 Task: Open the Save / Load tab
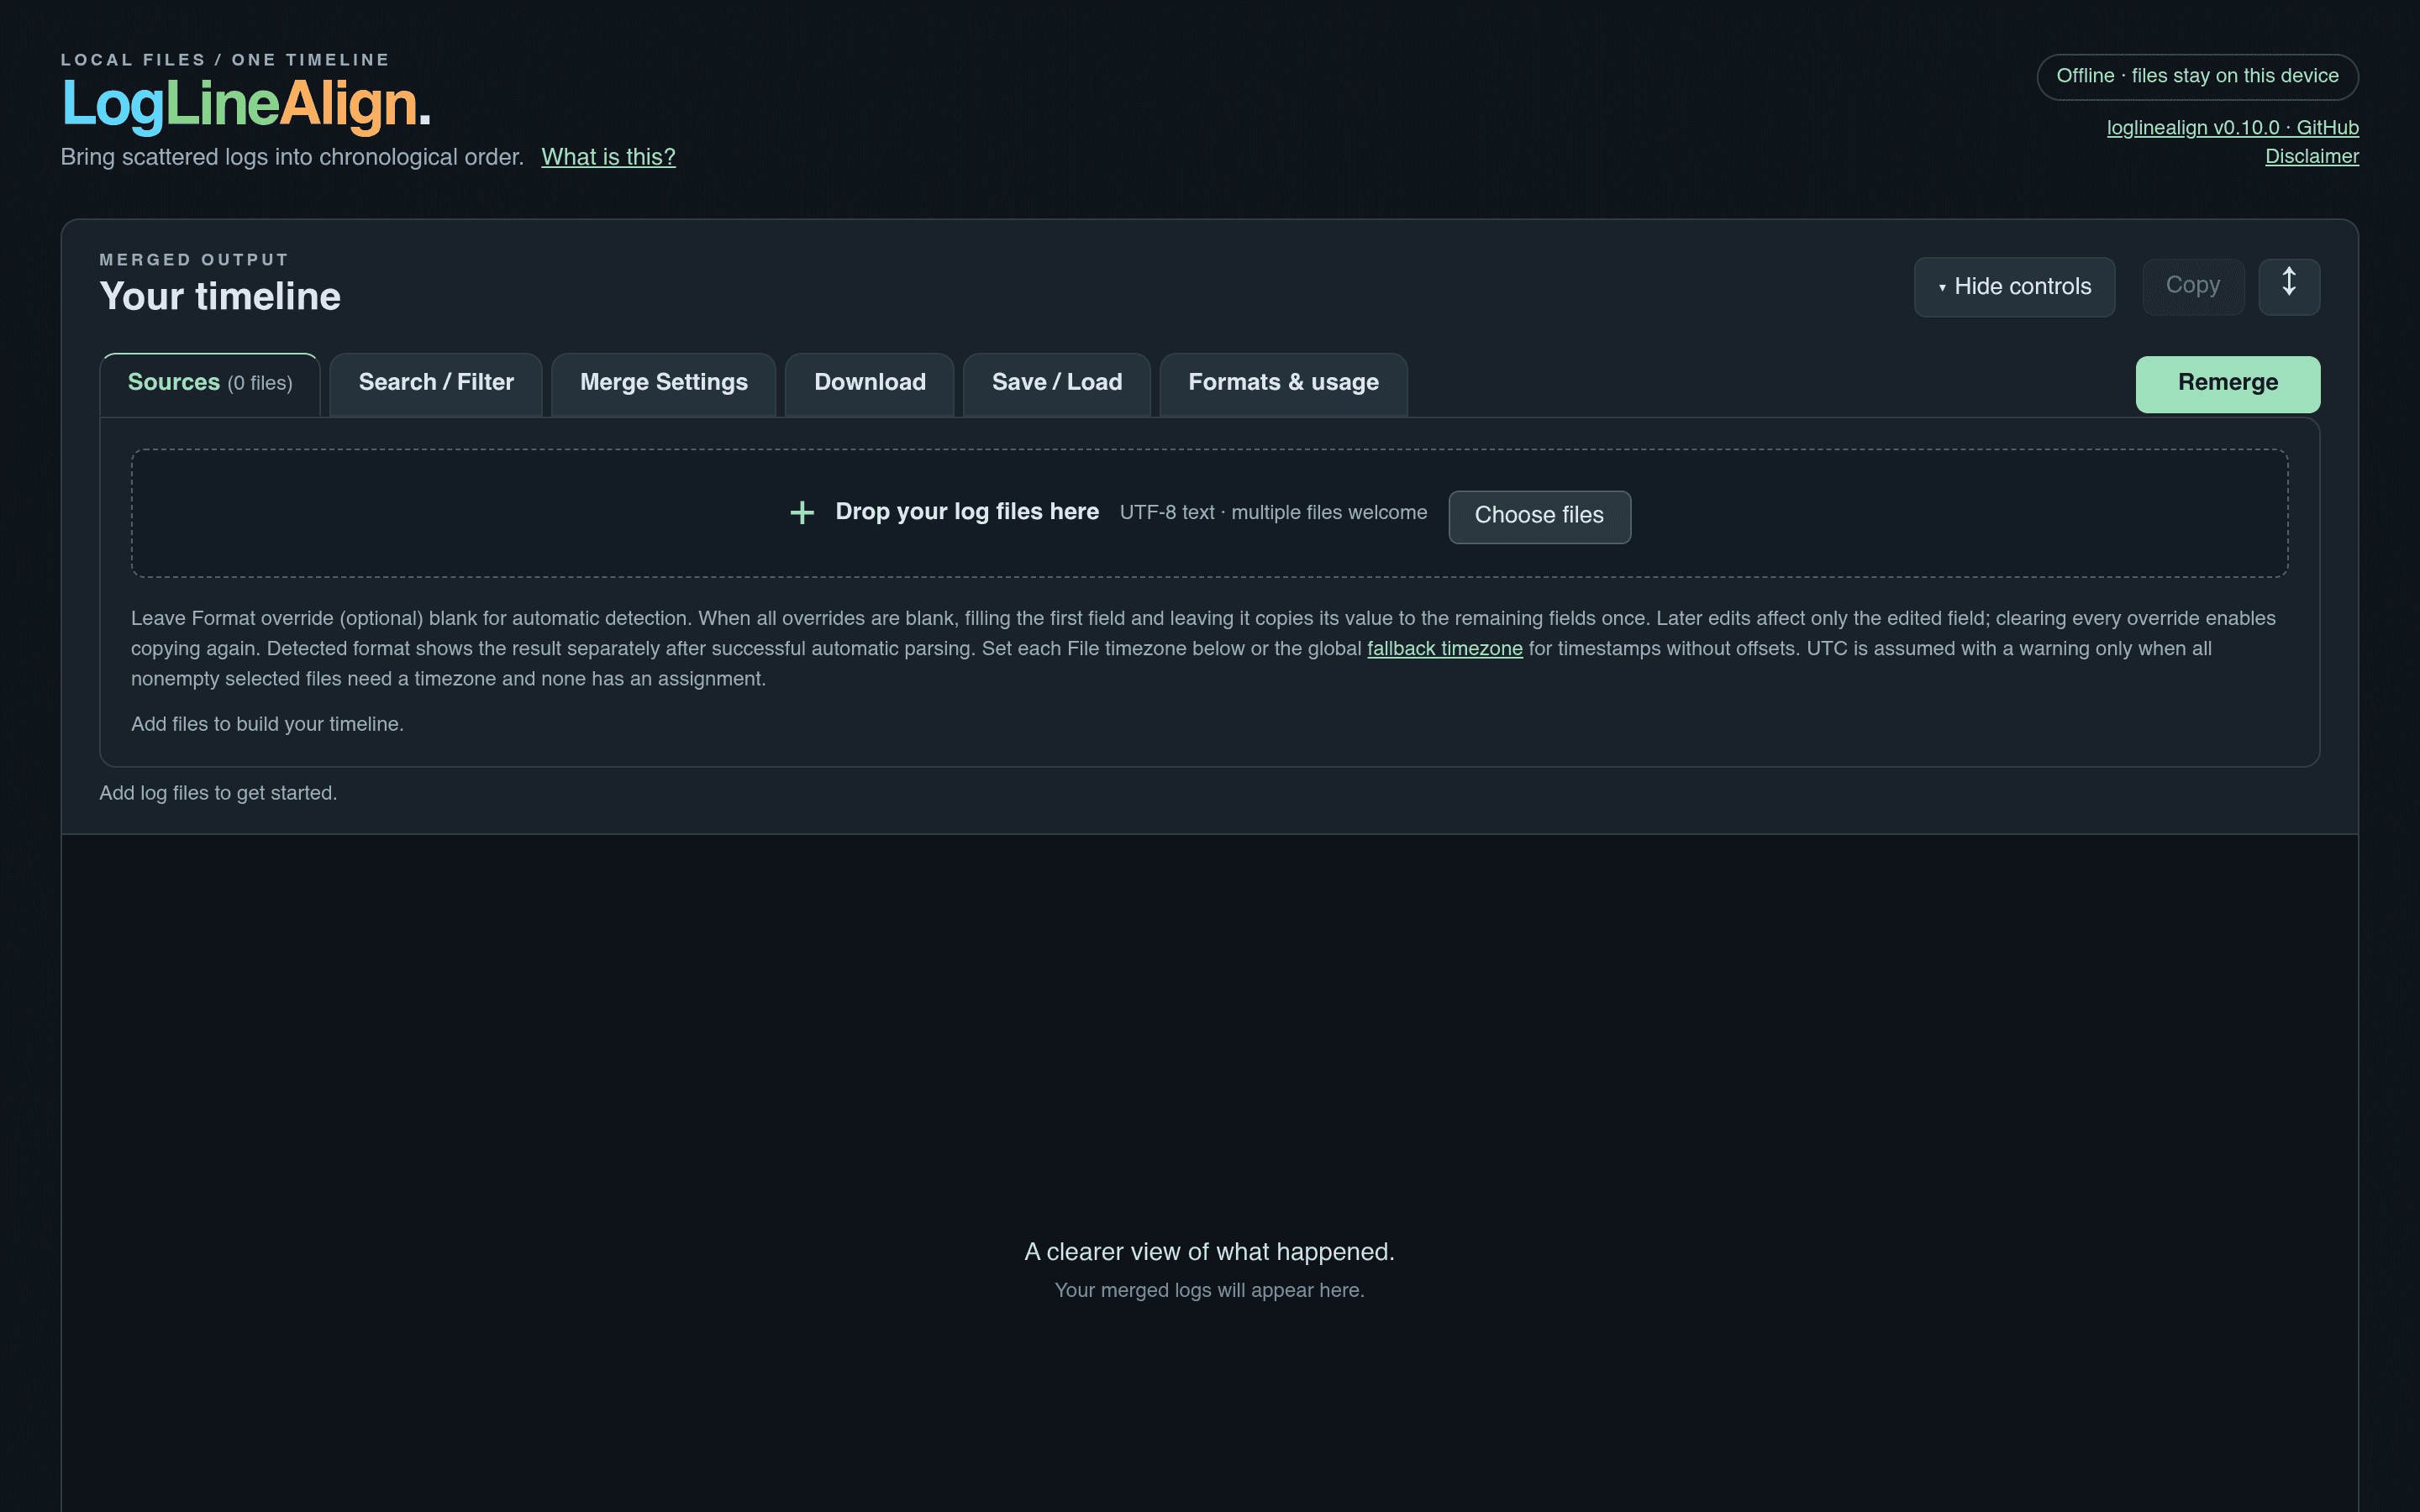[1056, 384]
